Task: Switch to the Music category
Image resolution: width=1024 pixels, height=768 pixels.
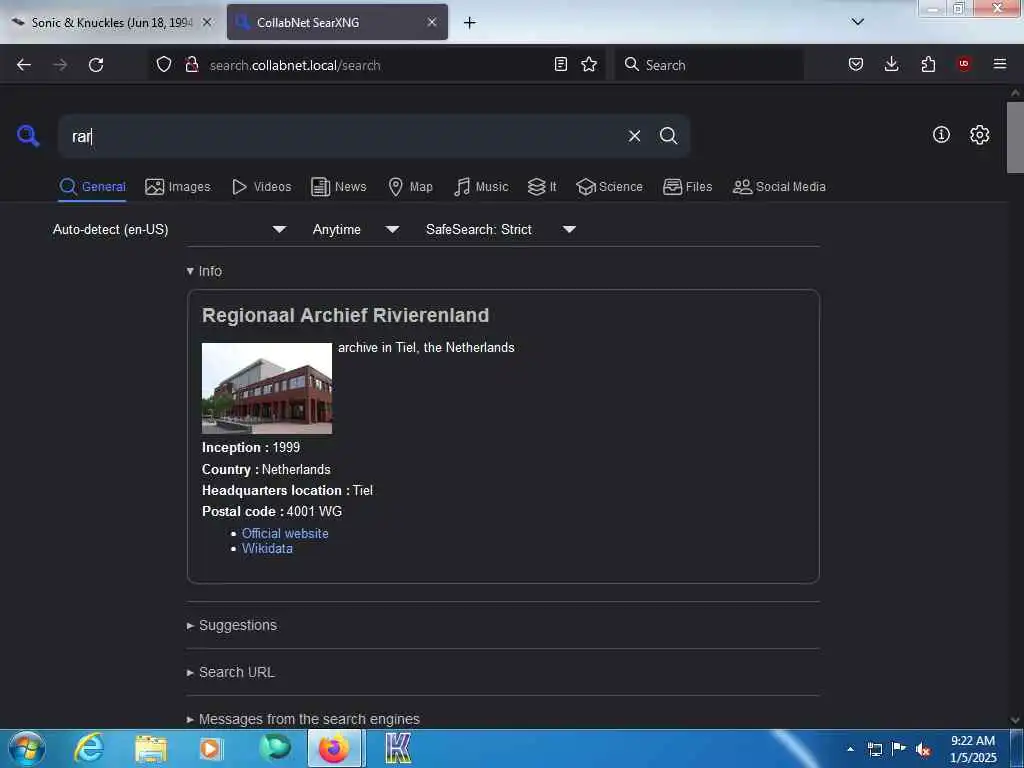Action: pyautogui.click(x=481, y=187)
